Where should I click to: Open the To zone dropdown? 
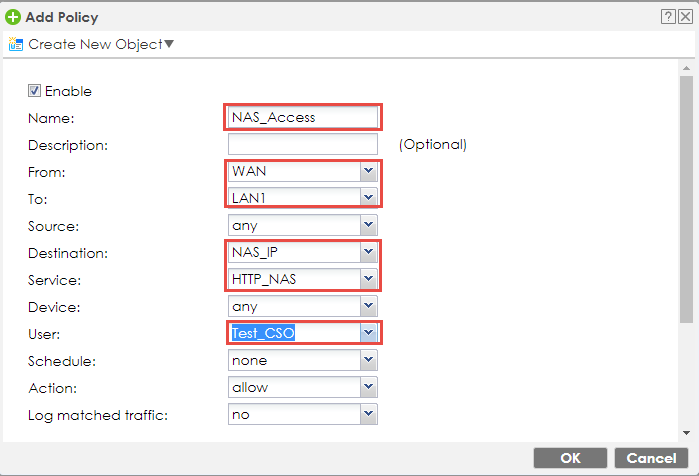[x=368, y=198]
